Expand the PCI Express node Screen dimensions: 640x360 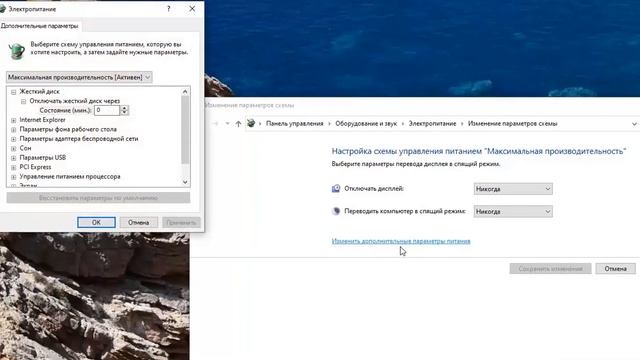[13, 168]
